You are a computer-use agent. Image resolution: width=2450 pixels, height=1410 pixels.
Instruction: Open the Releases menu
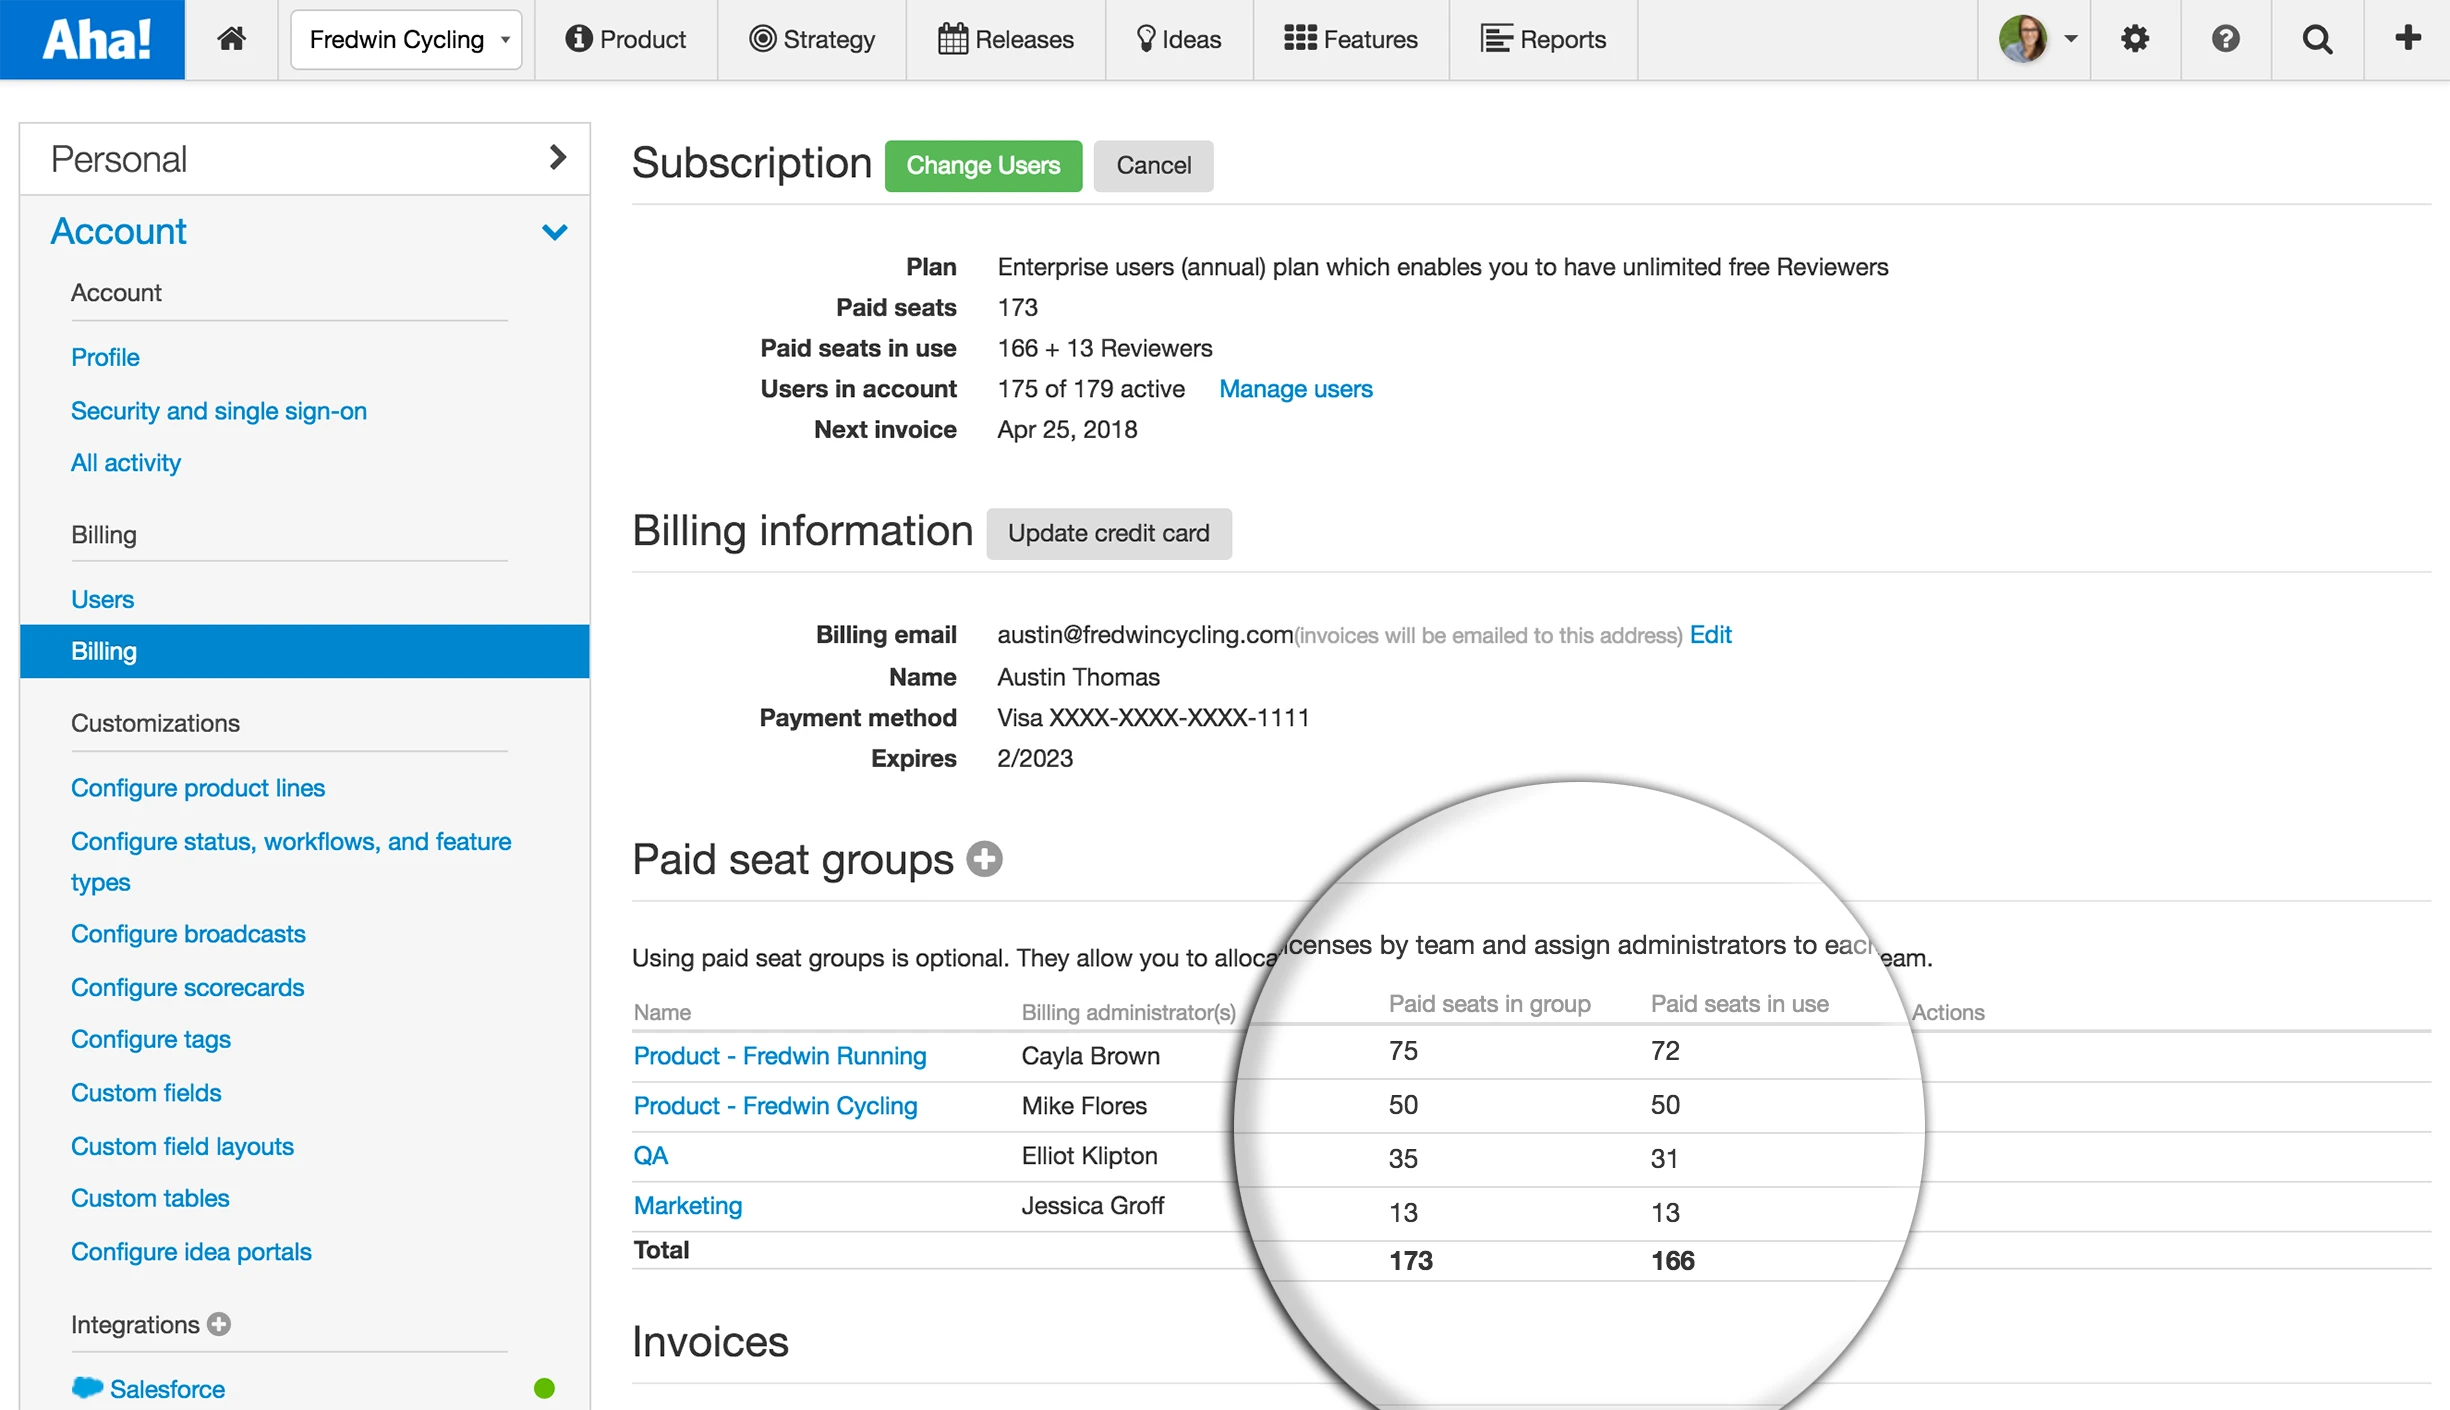tap(1005, 39)
